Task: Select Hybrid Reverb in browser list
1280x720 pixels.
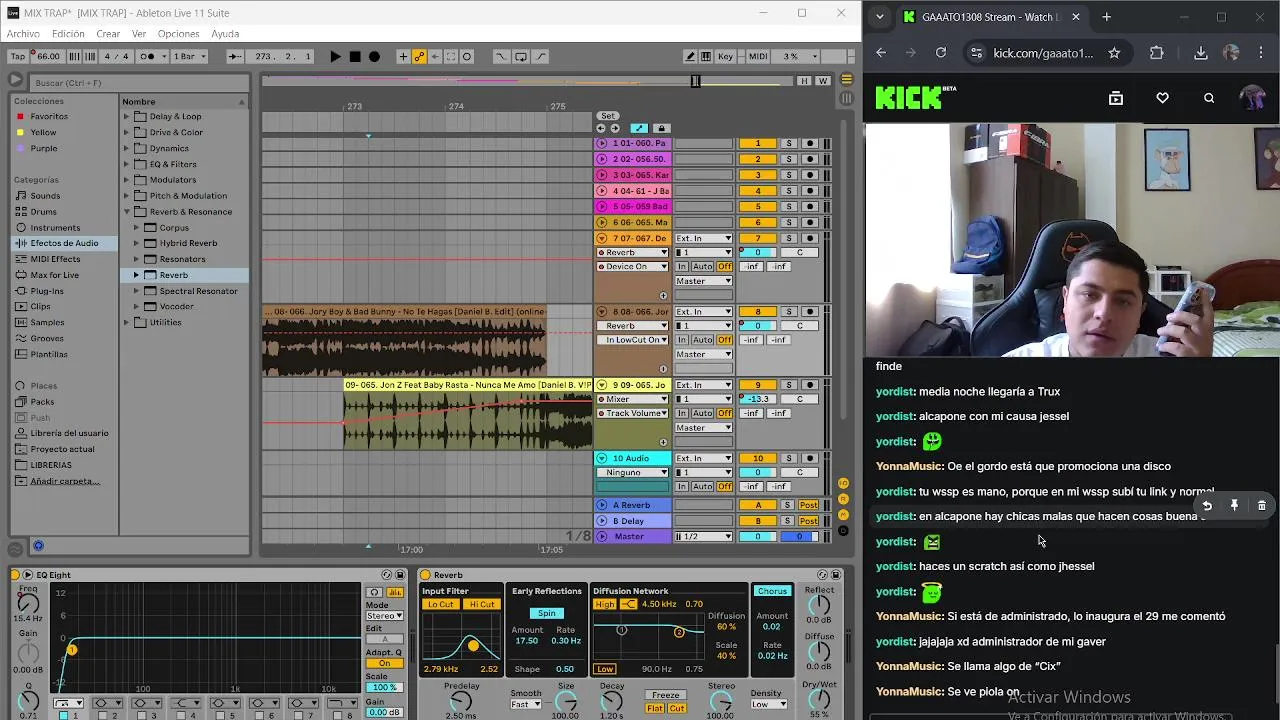Action: click(188, 243)
